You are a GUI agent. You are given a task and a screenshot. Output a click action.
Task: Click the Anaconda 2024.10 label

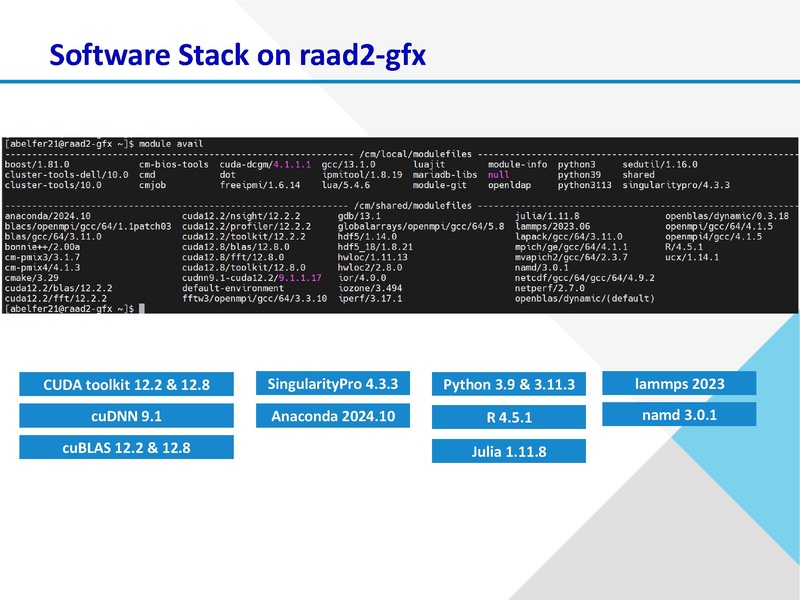pyautogui.click(x=332, y=413)
